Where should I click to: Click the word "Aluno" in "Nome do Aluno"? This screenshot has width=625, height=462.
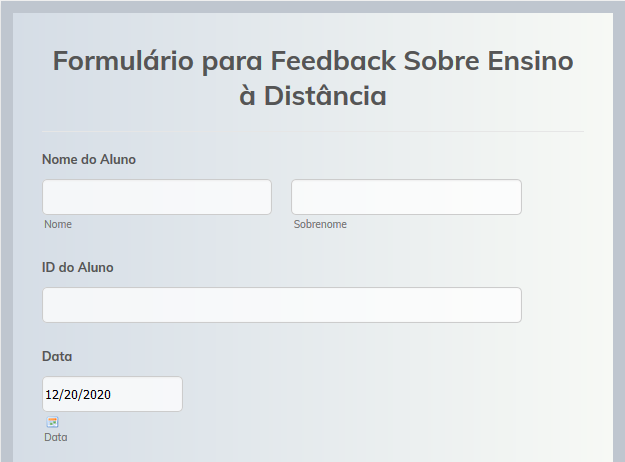(118, 159)
